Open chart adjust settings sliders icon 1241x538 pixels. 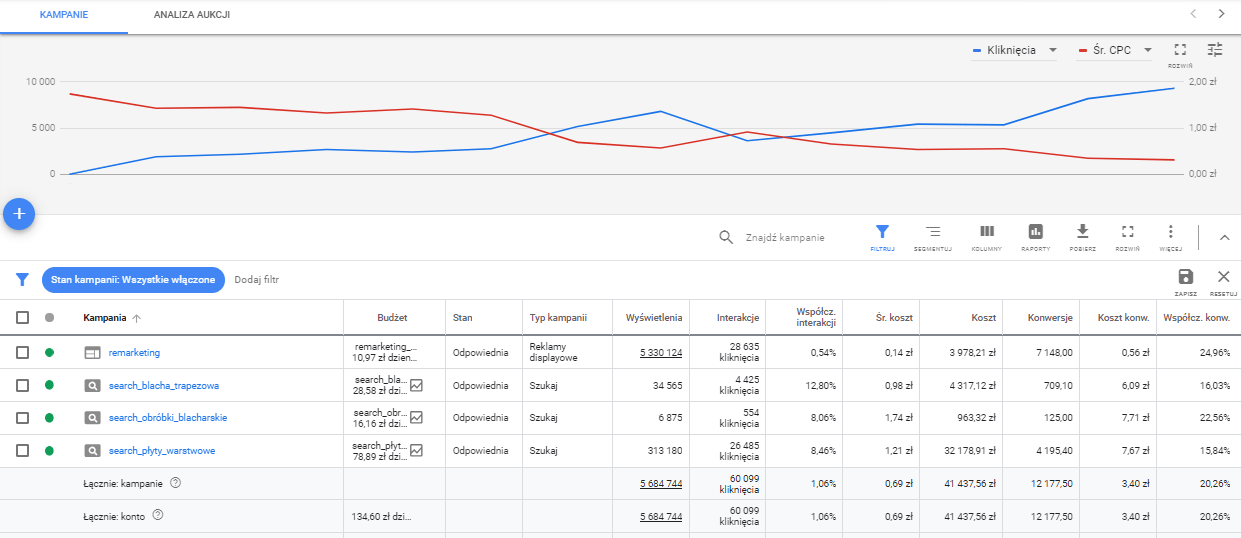point(1215,49)
